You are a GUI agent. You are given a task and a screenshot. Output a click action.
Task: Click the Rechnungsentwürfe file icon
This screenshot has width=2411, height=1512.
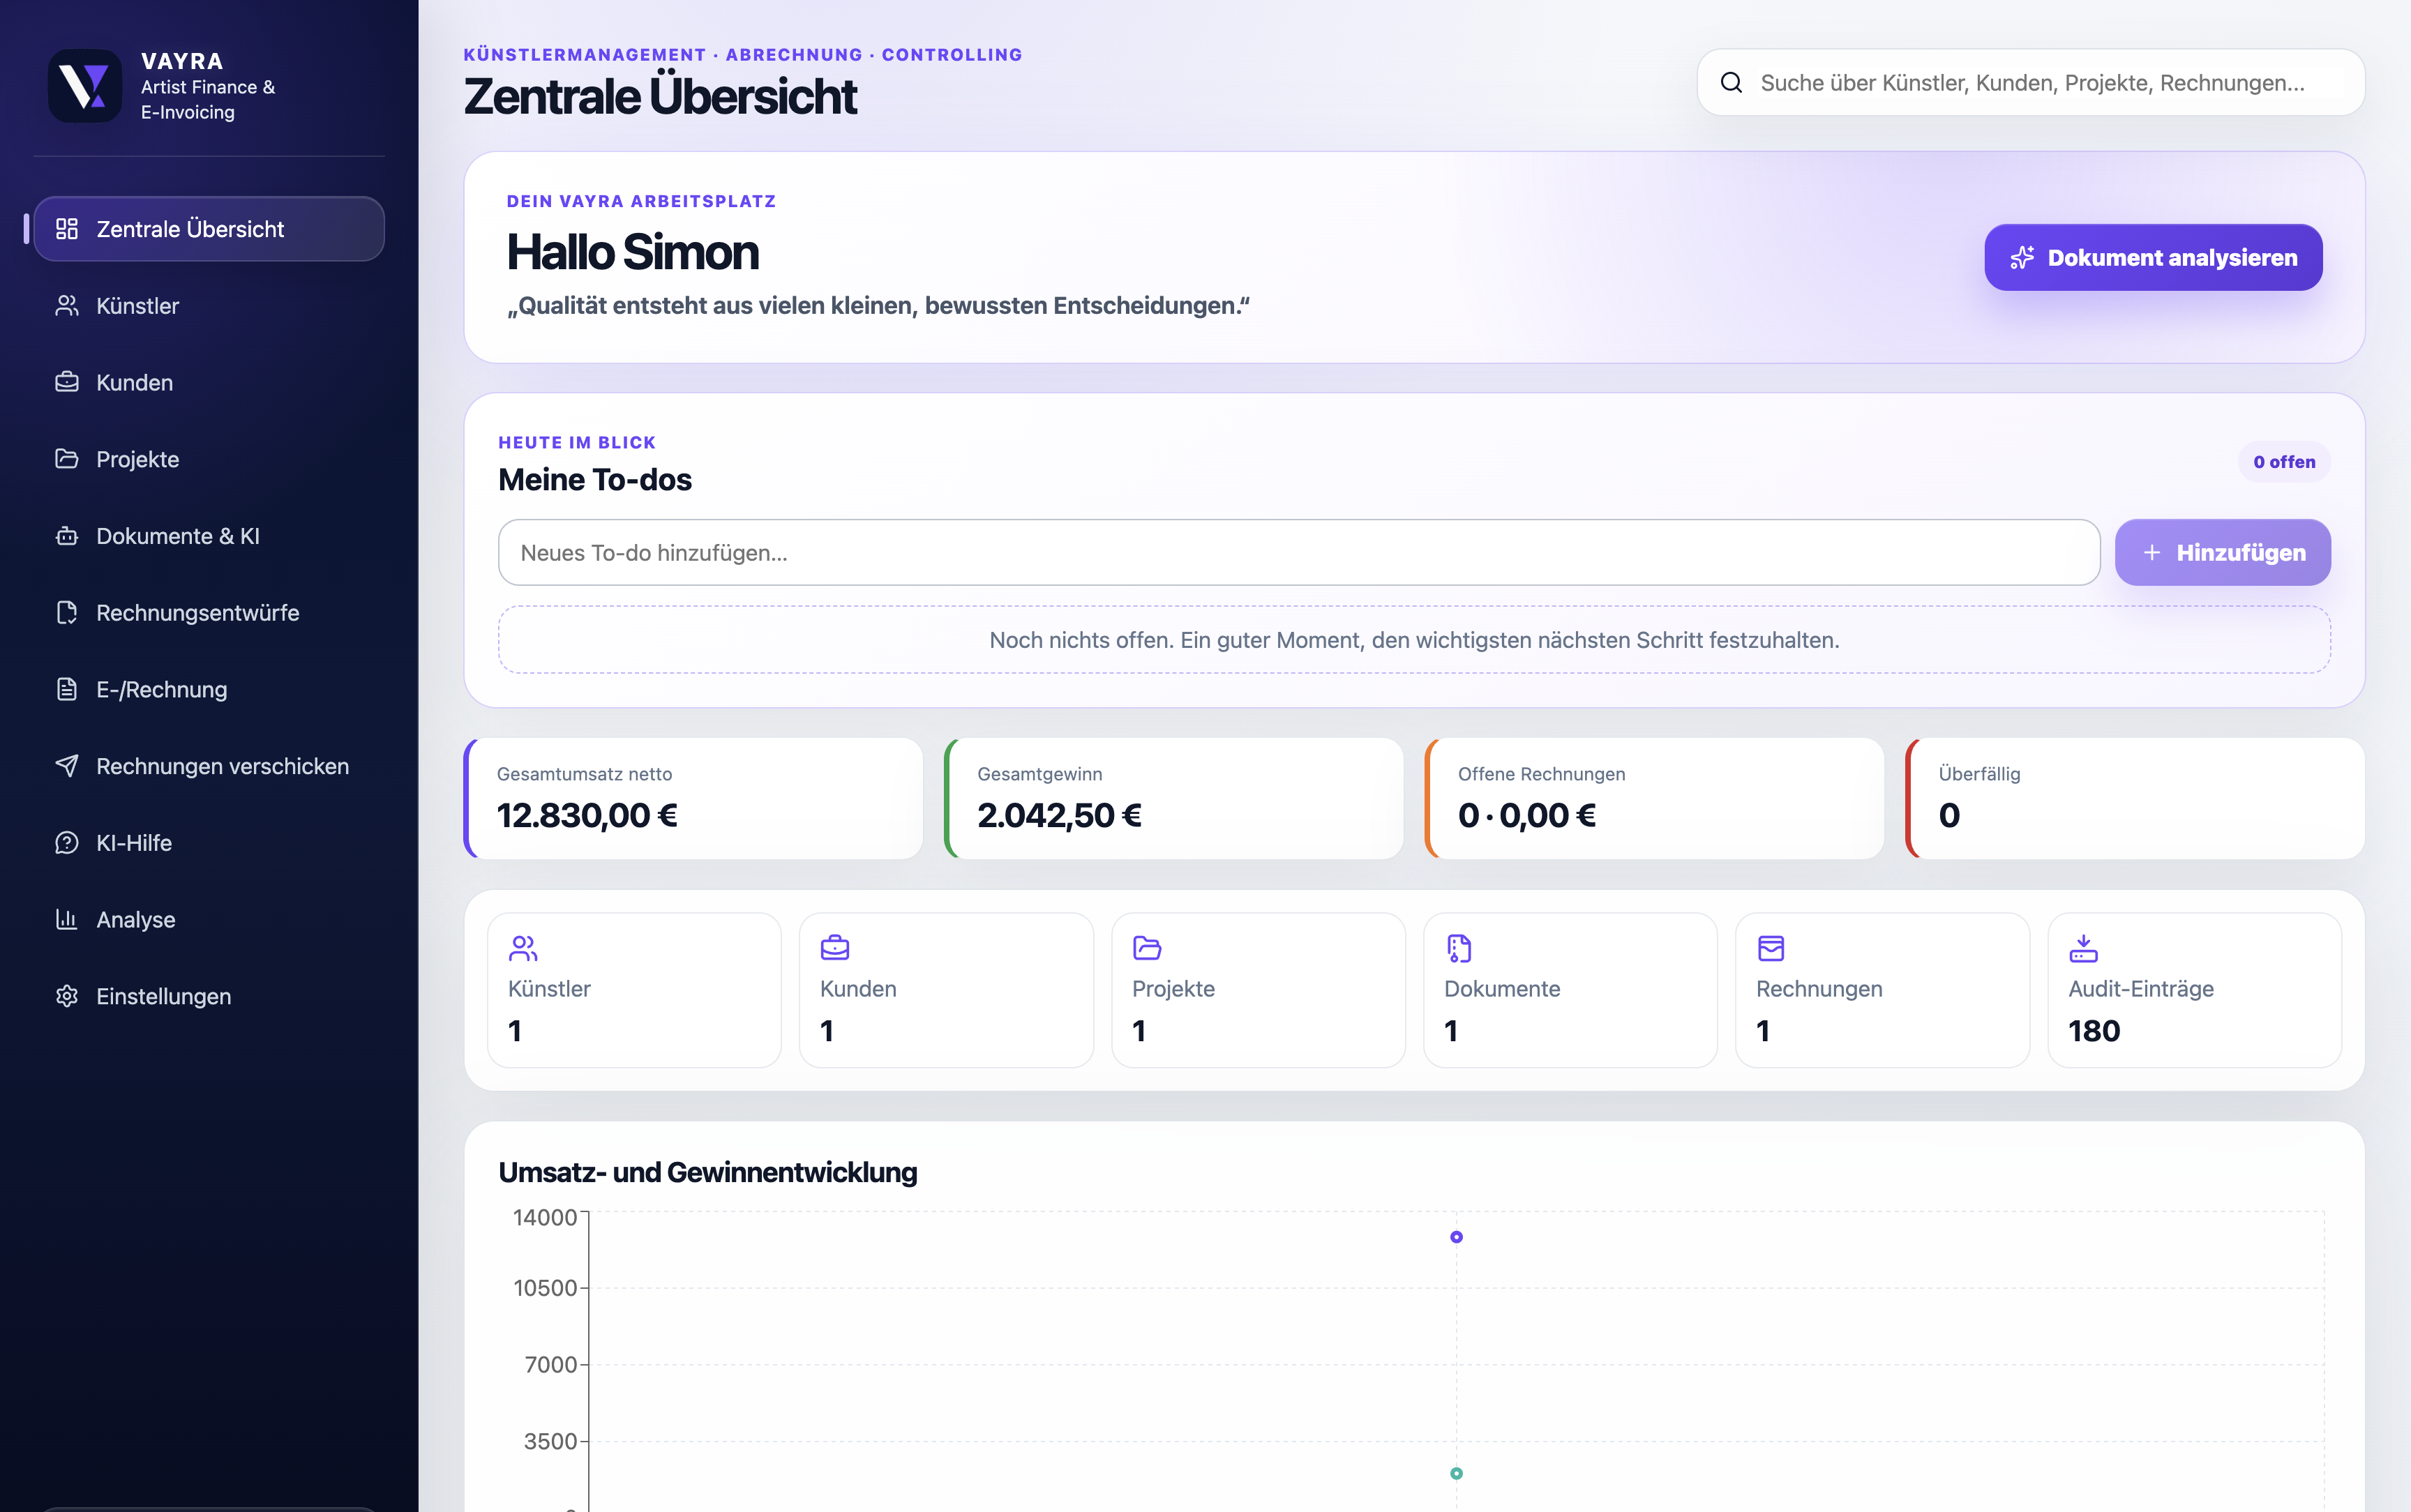pos(67,613)
